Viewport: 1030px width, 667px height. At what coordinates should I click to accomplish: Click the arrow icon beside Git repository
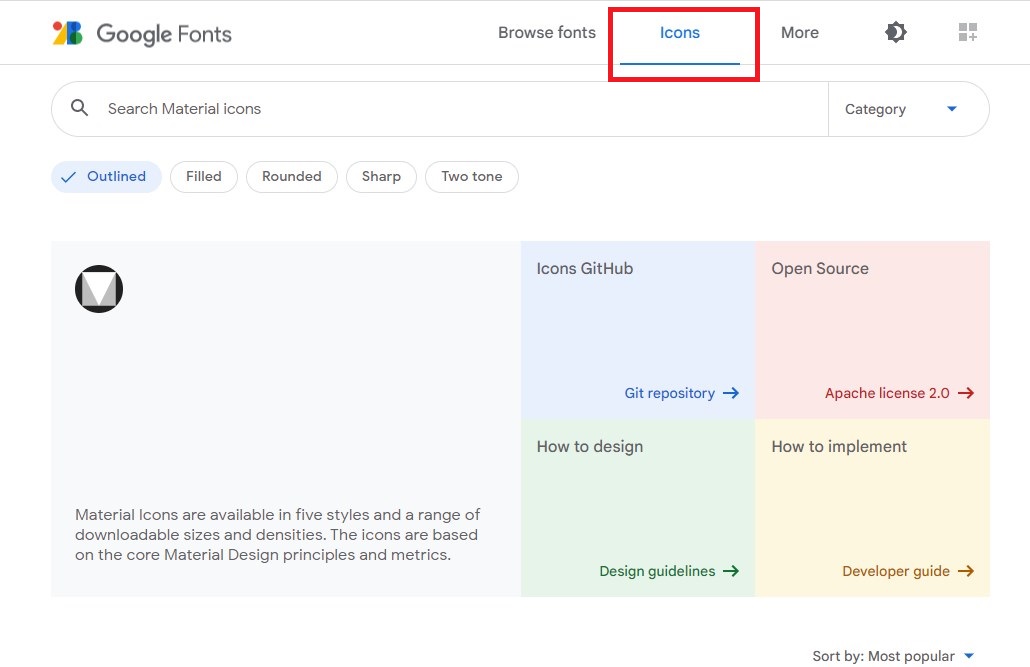731,393
